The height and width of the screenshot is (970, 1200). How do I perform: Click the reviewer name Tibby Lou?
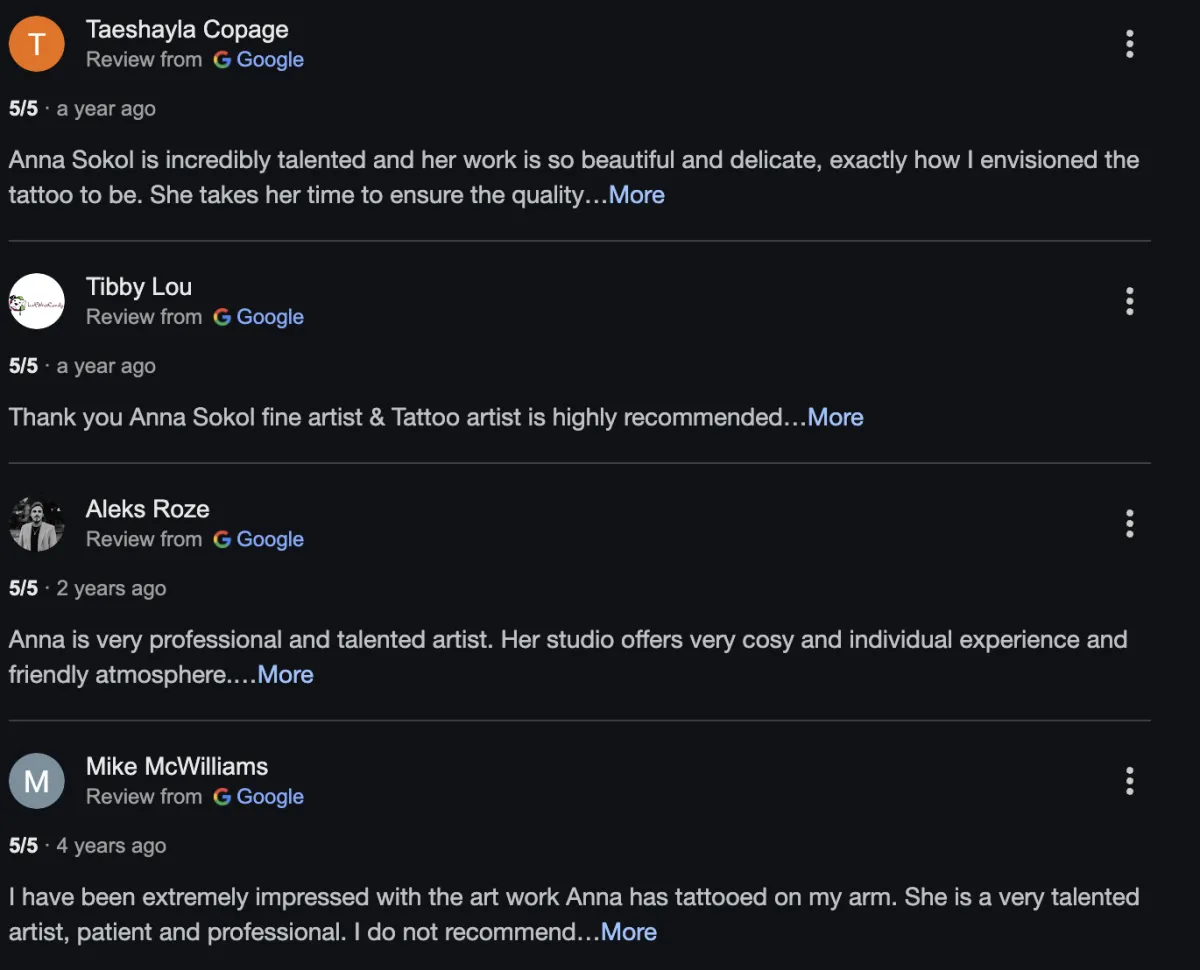click(x=139, y=287)
